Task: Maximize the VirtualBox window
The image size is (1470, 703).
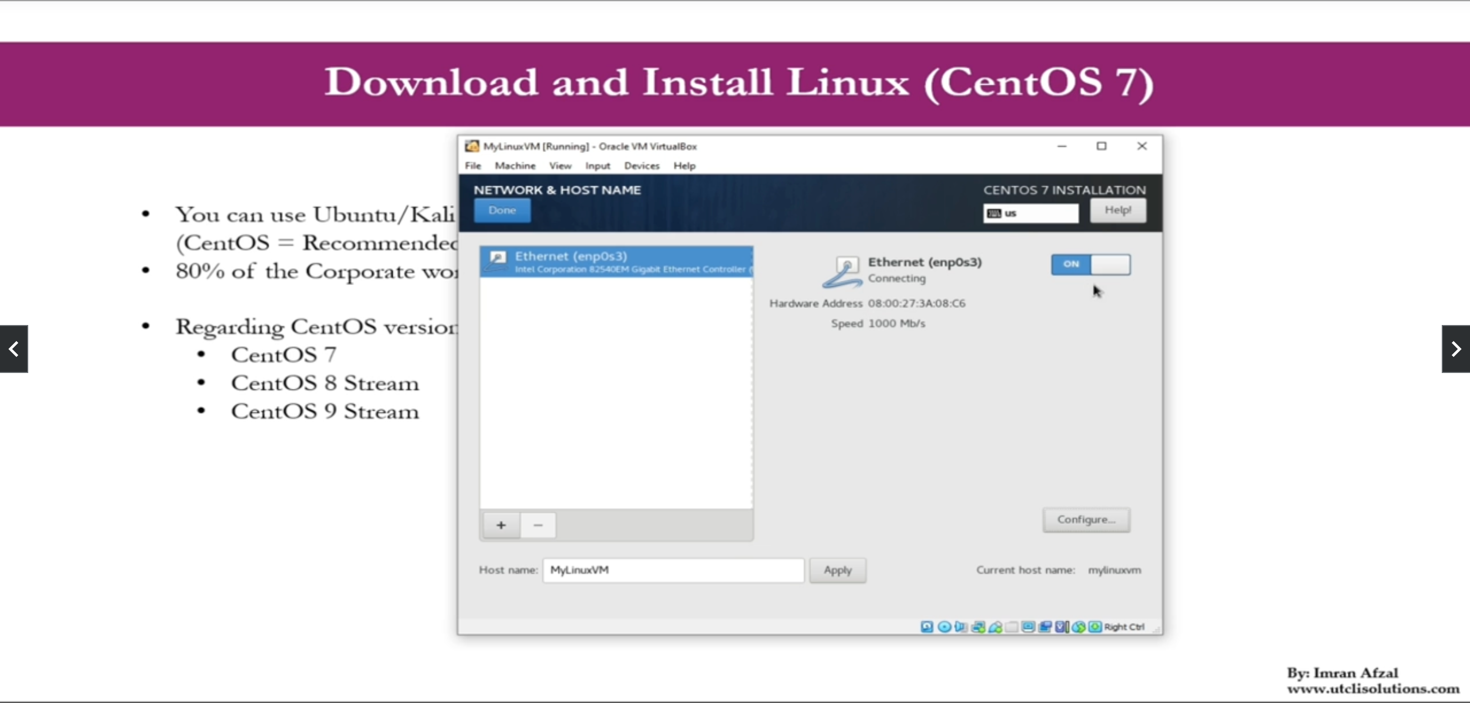Action: pos(1102,146)
